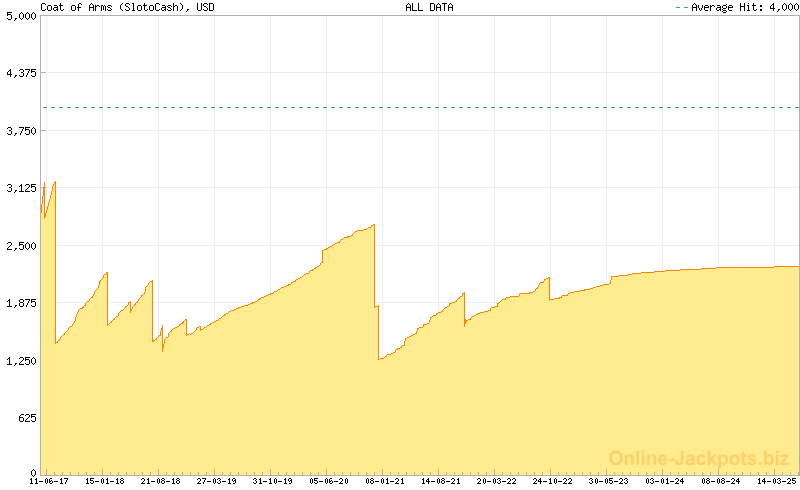Select the 31-10-19 x-axis date label
800x490 pixels.
coord(272,481)
